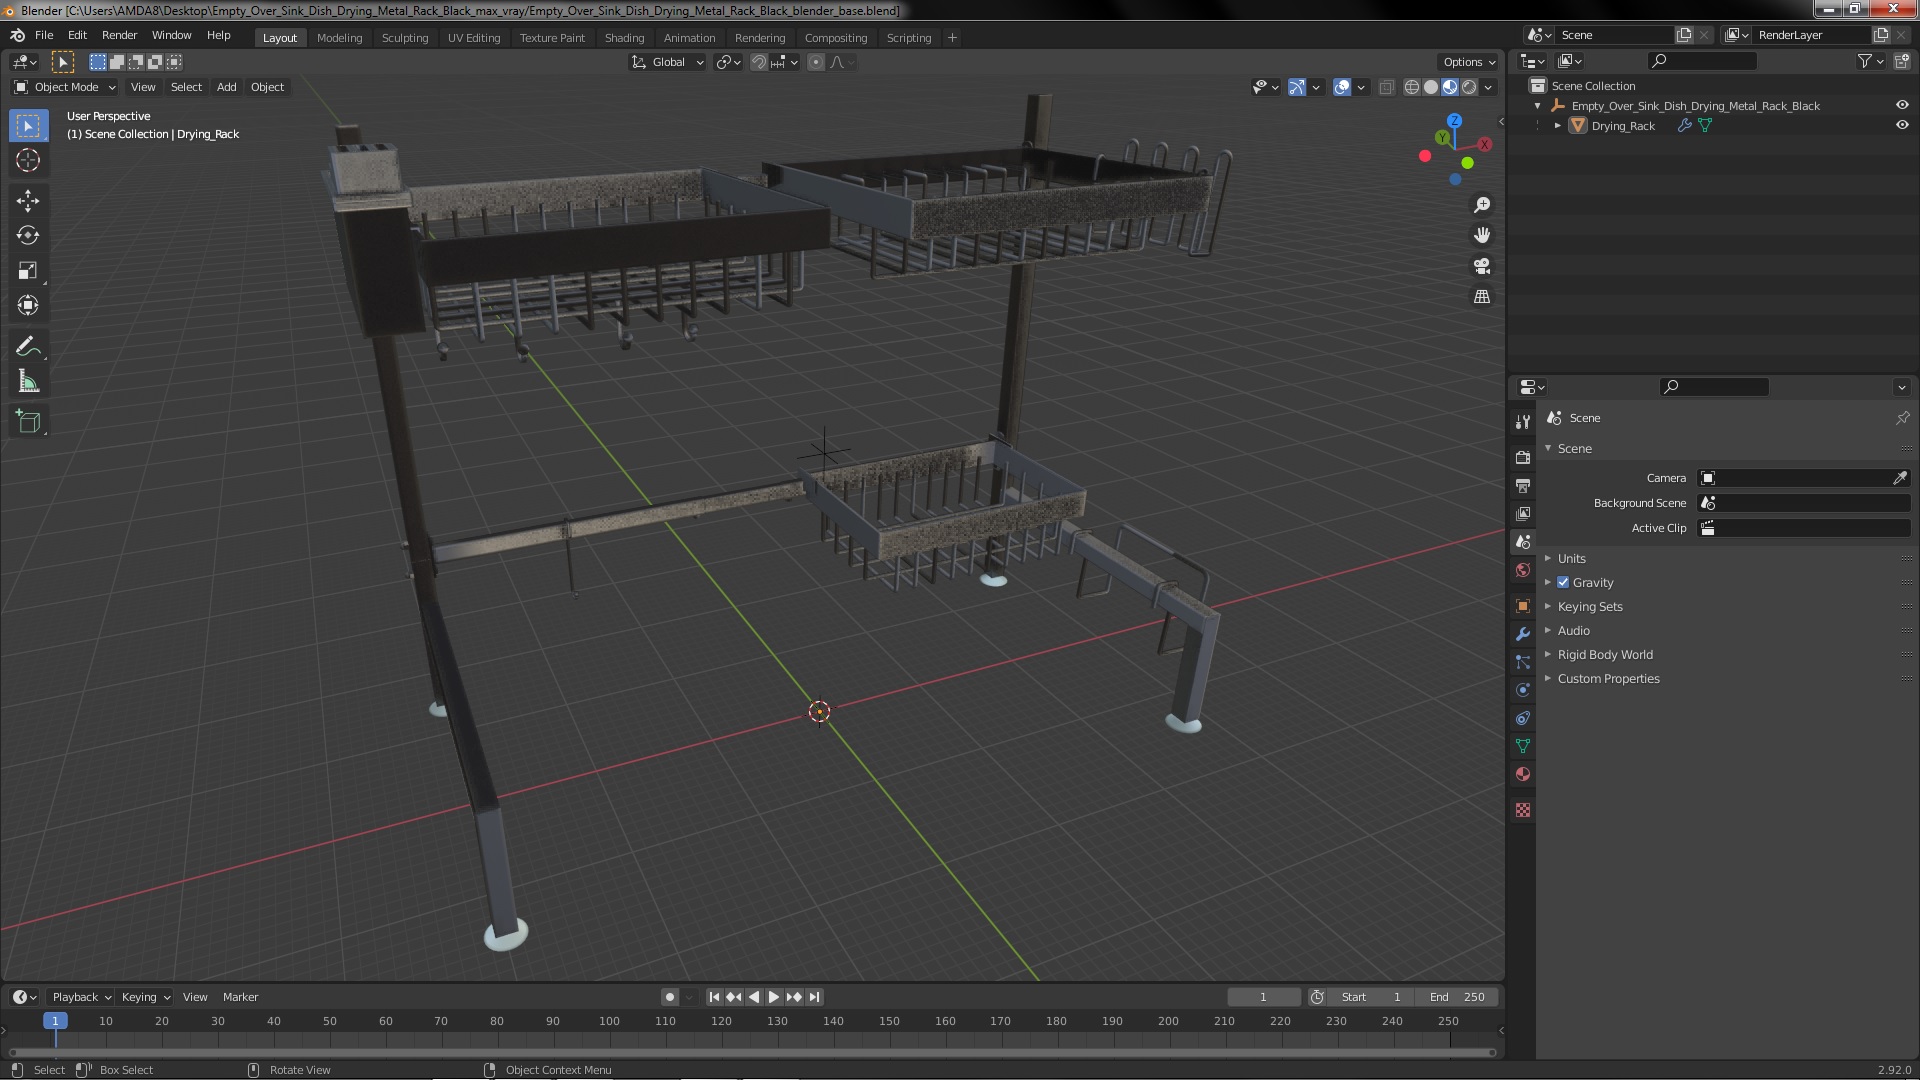Click frame 100 on the timeline

[x=609, y=1022]
